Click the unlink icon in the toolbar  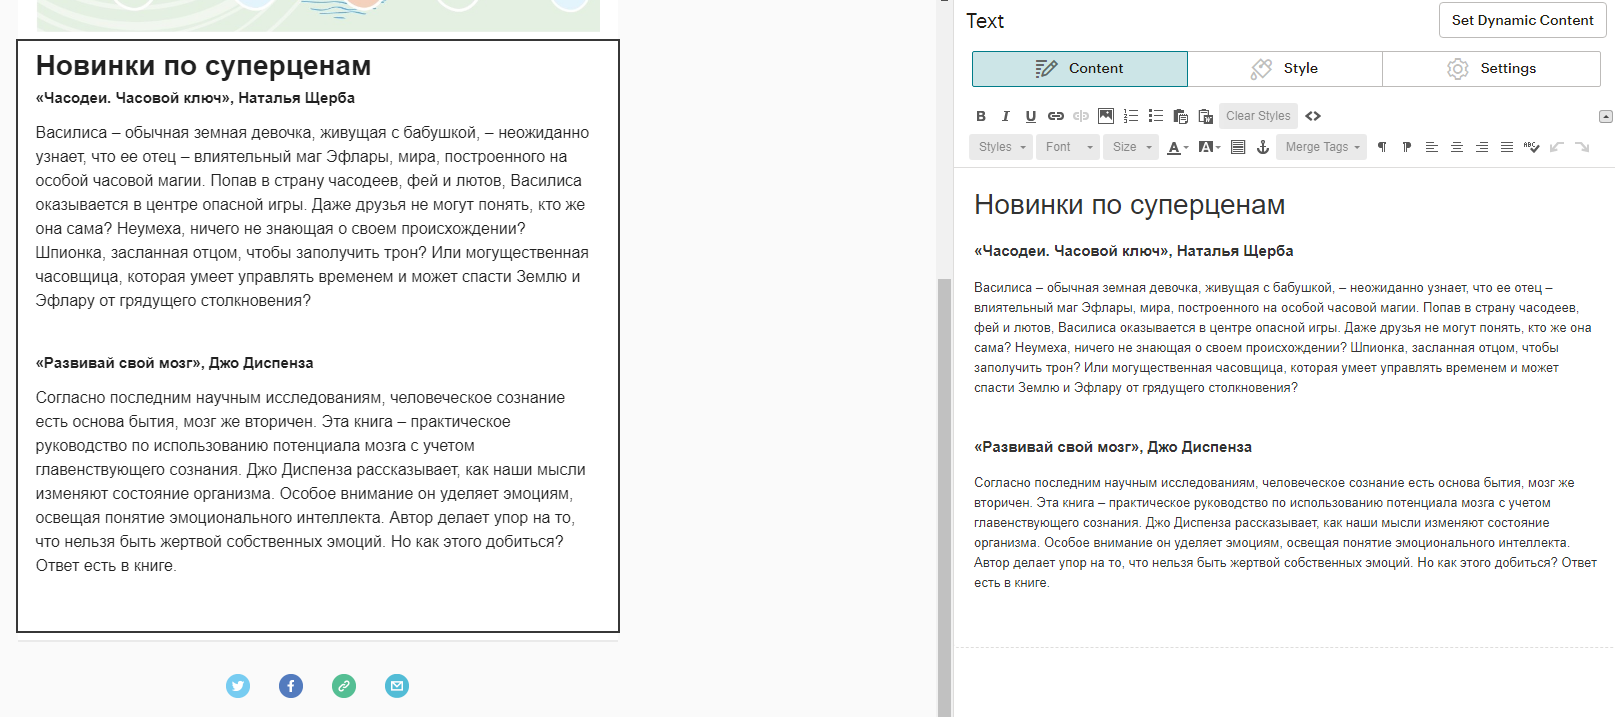[1081, 116]
